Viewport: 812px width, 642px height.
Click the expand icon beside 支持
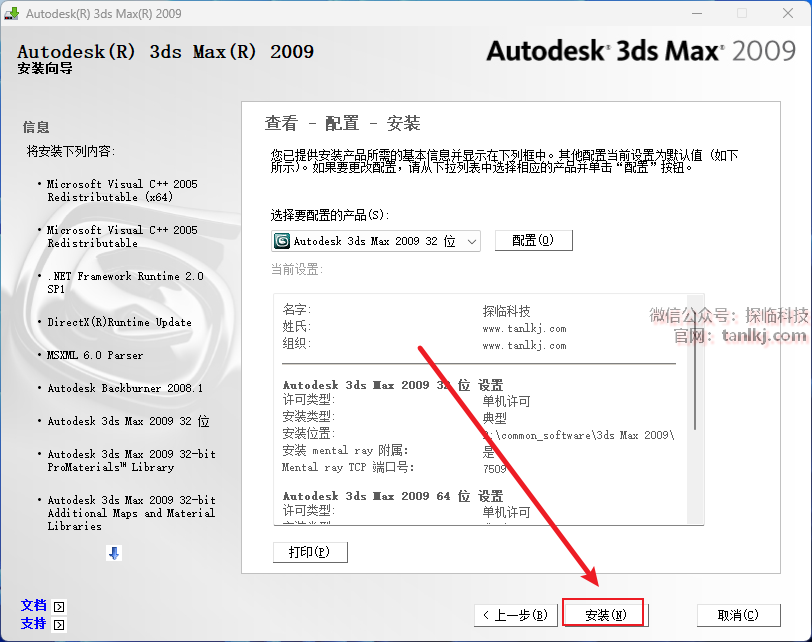point(60,624)
